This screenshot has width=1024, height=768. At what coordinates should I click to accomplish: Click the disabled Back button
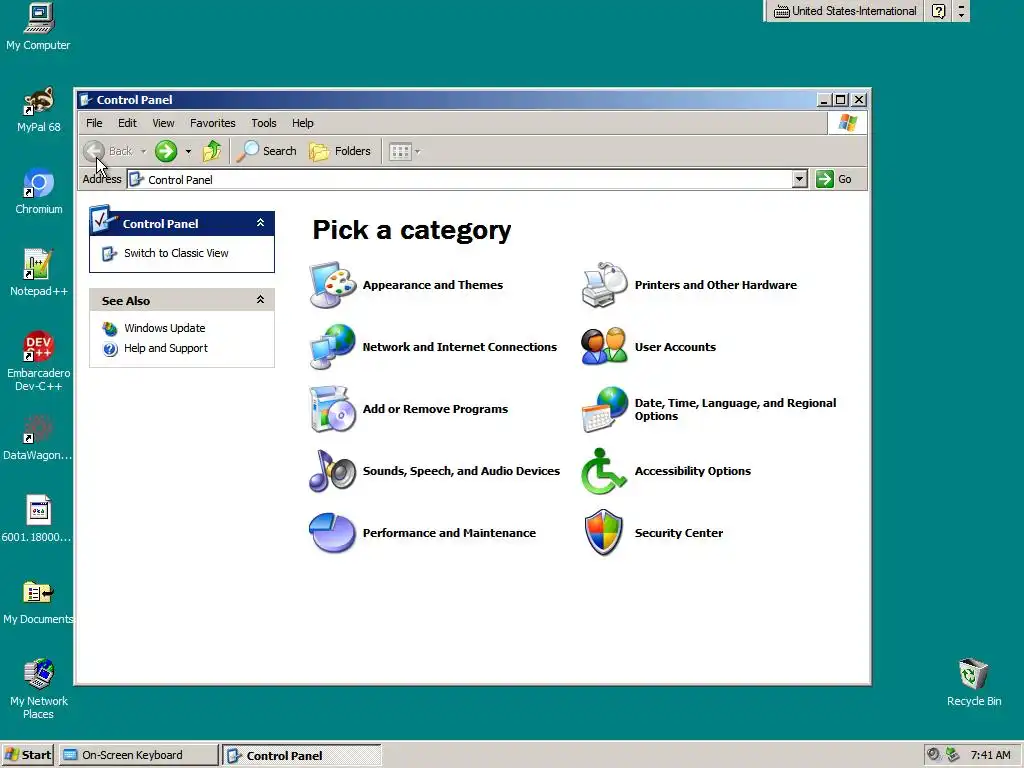tap(108, 152)
